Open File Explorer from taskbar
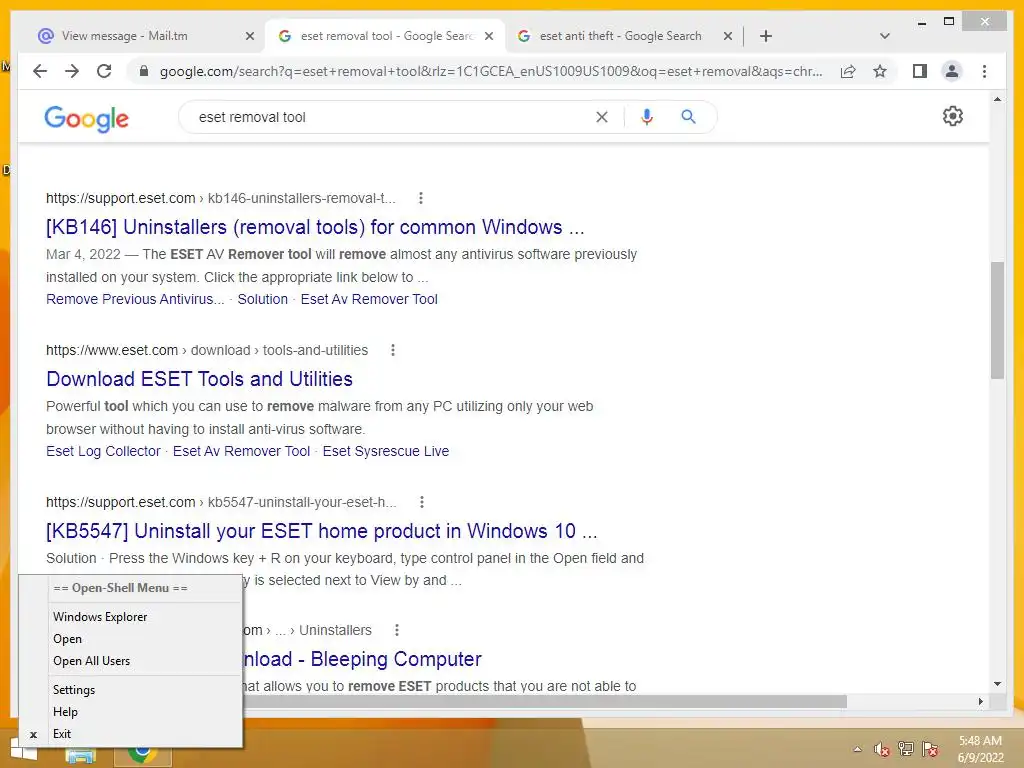 click(x=80, y=756)
